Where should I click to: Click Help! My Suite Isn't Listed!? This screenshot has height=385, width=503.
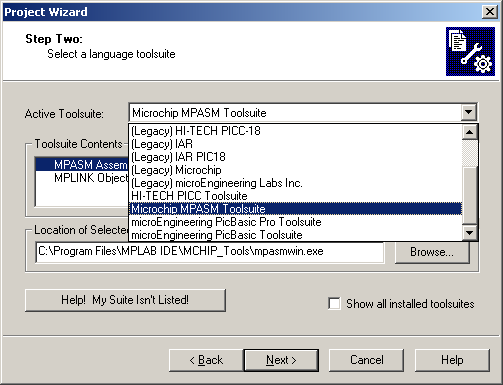point(125,300)
